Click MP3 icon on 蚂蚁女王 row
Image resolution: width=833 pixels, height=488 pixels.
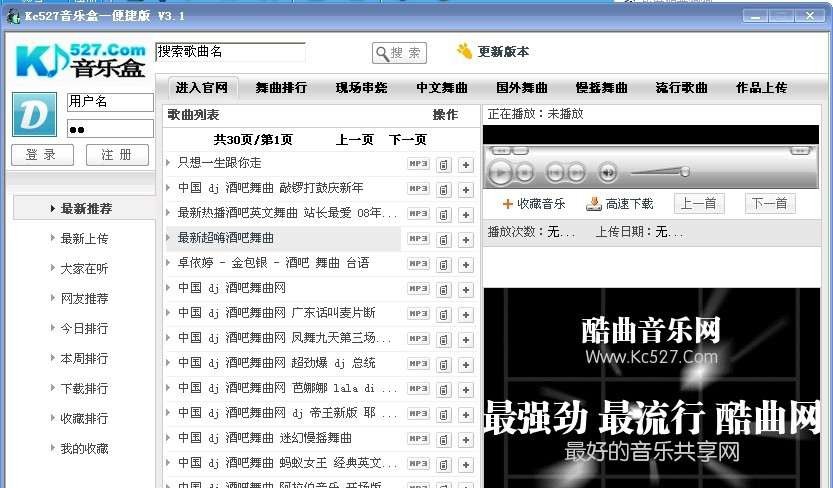[418, 463]
